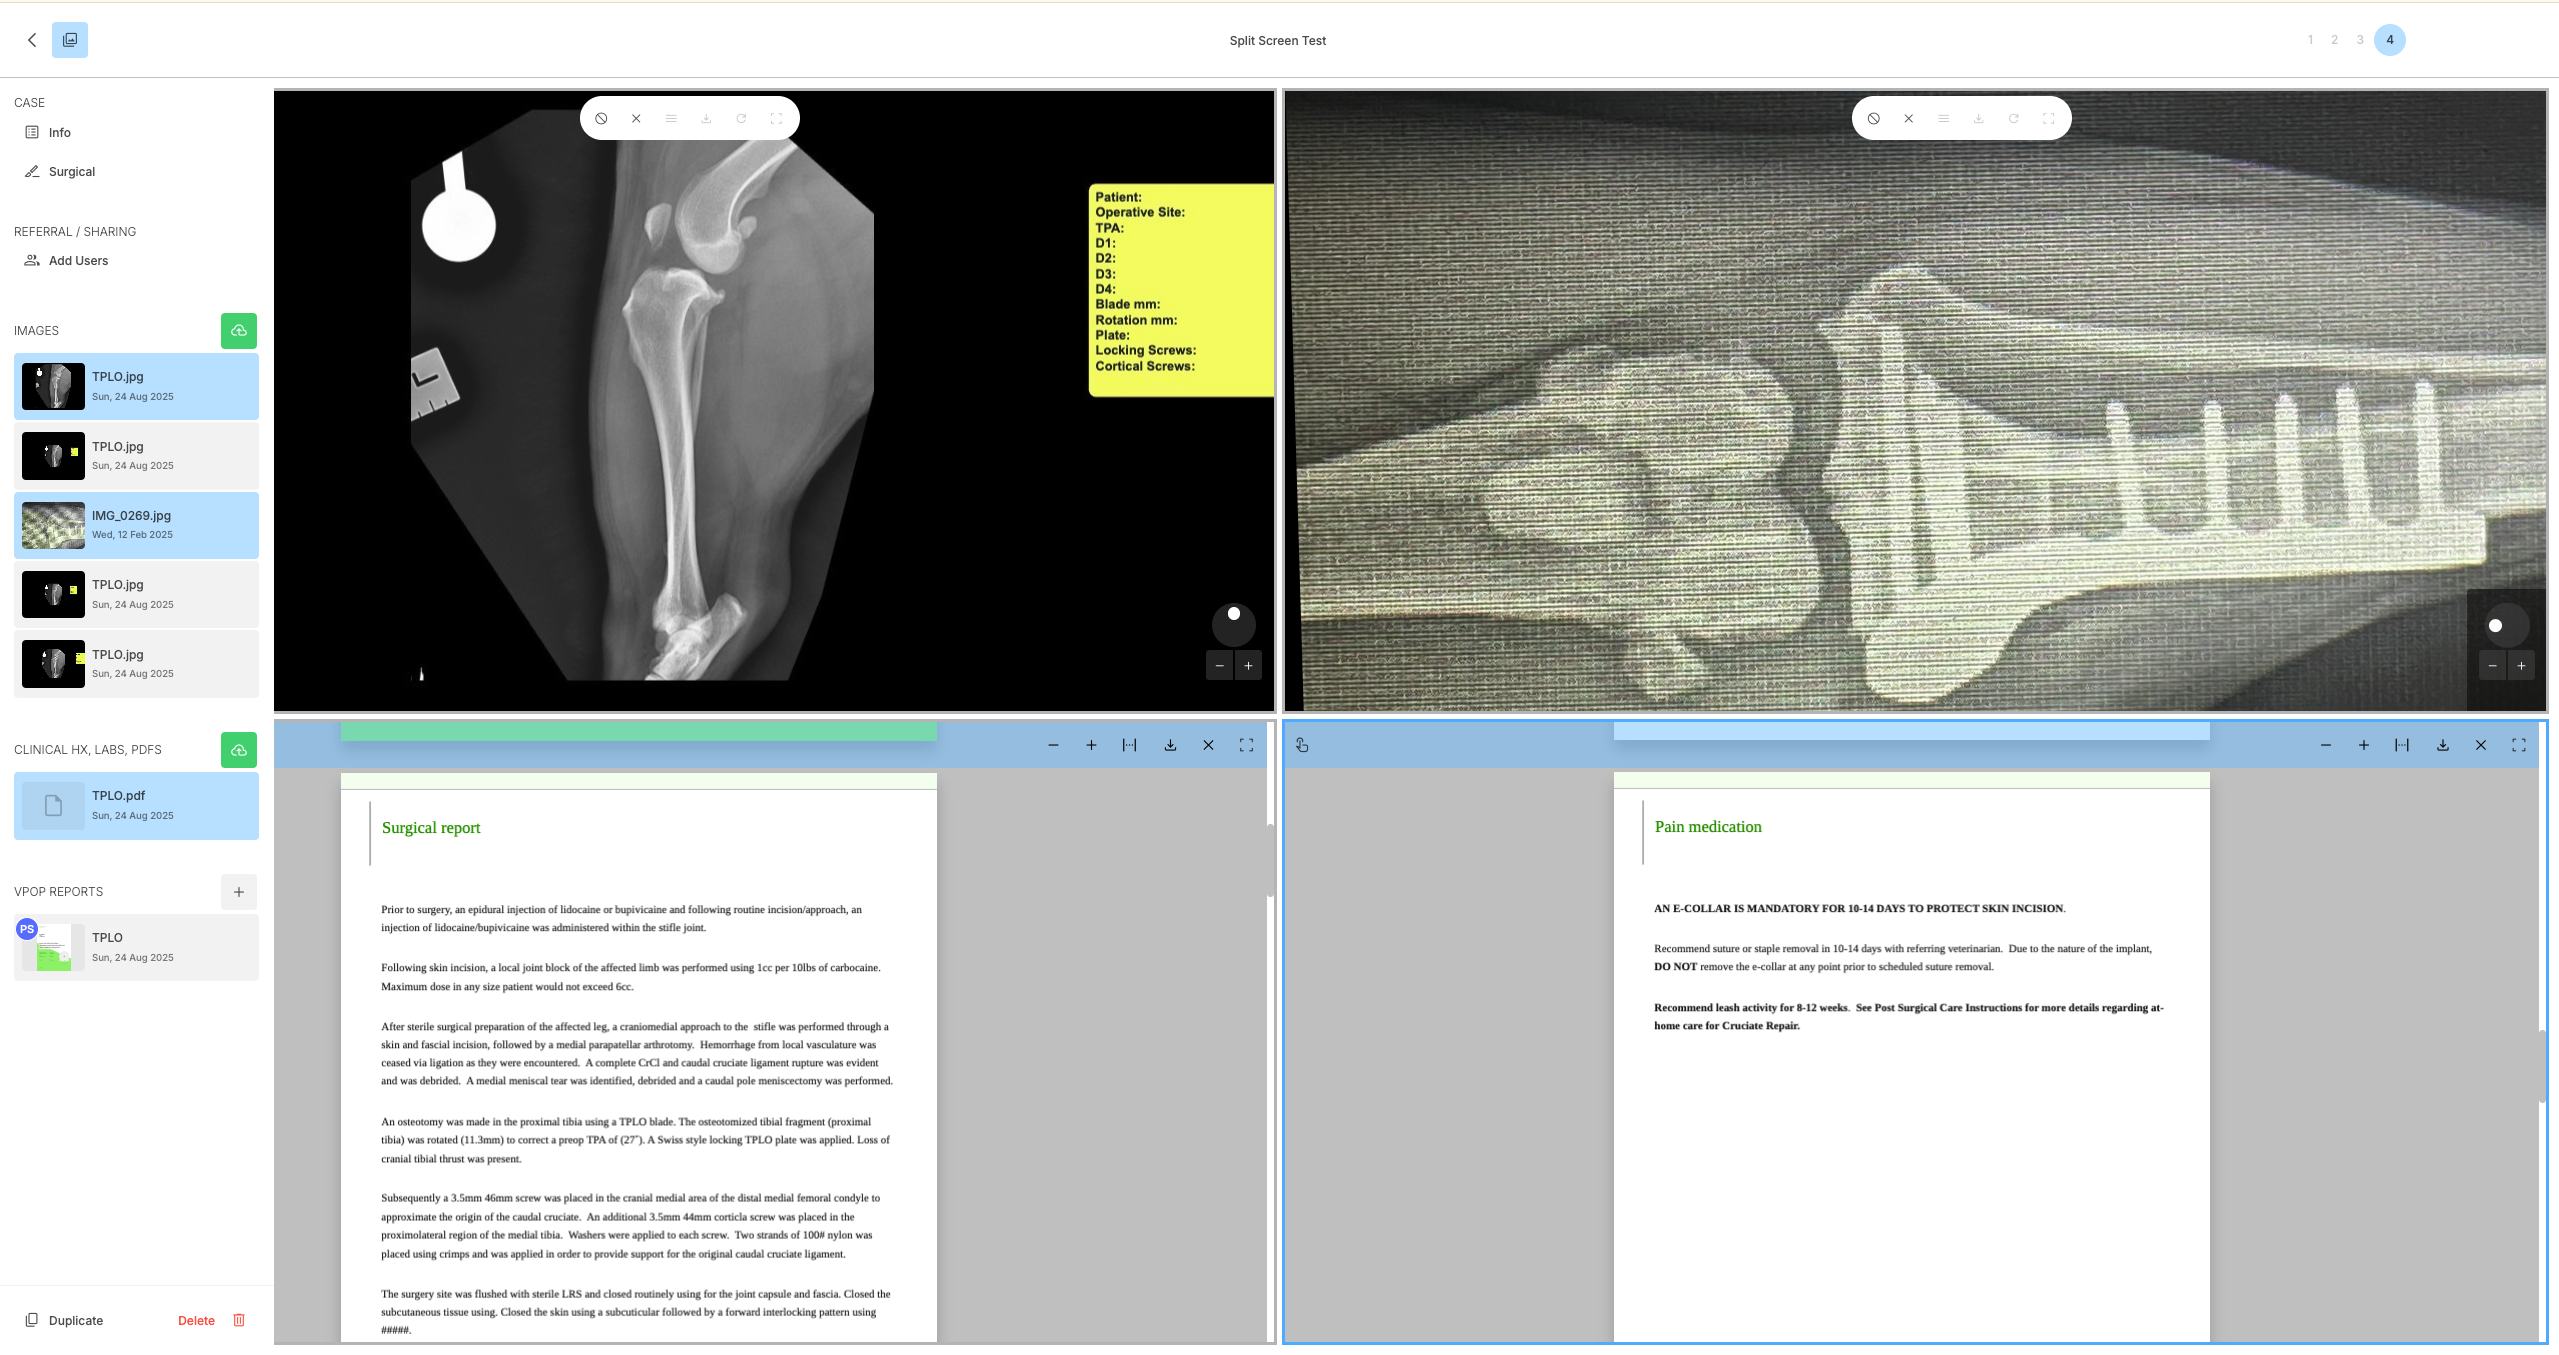Rotate the X-ray image using refresh arrow
The height and width of the screenshot is (1355, 2559).
741,118
